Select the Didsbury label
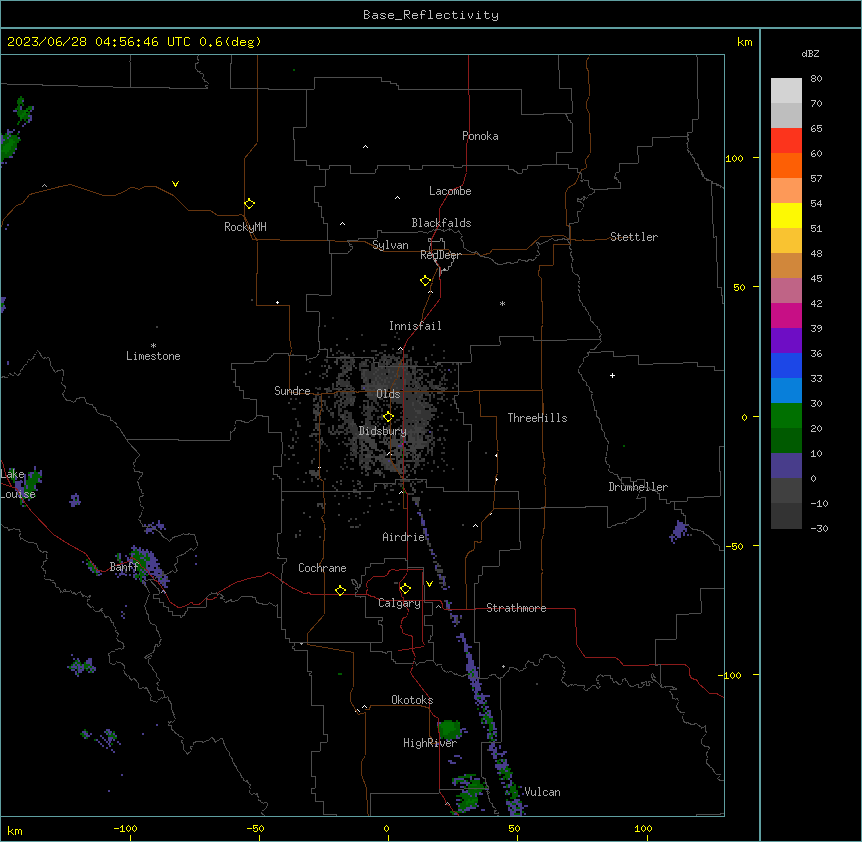 (383, 431)
